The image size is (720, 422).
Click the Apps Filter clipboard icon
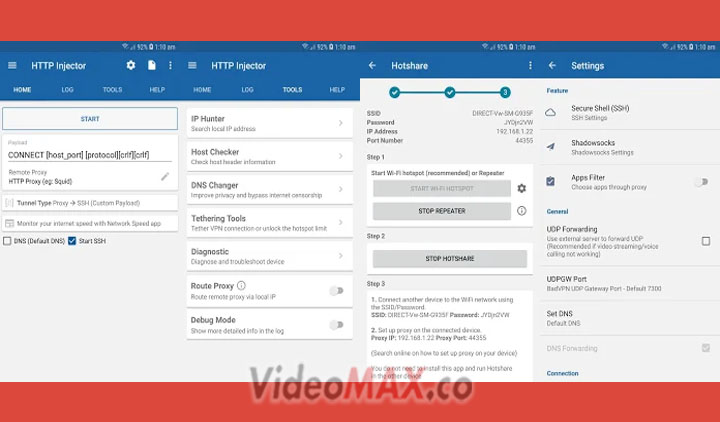(551, 182)
